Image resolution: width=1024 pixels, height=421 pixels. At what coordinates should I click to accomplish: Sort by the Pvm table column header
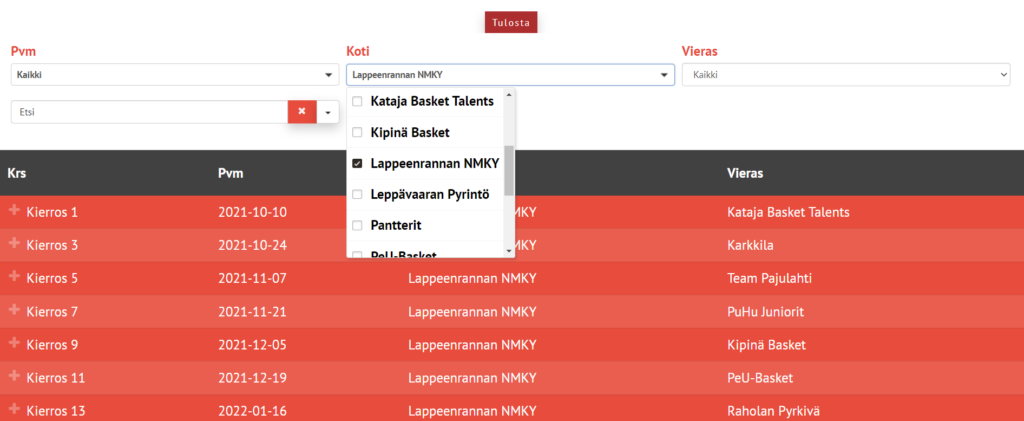(x=231, y=174)
